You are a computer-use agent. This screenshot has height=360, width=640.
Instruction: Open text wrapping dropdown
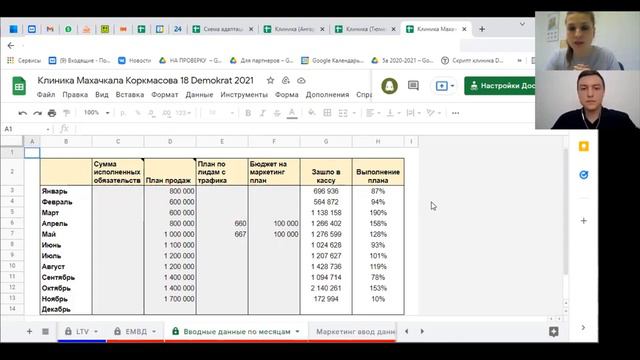[x=413, y=113]
